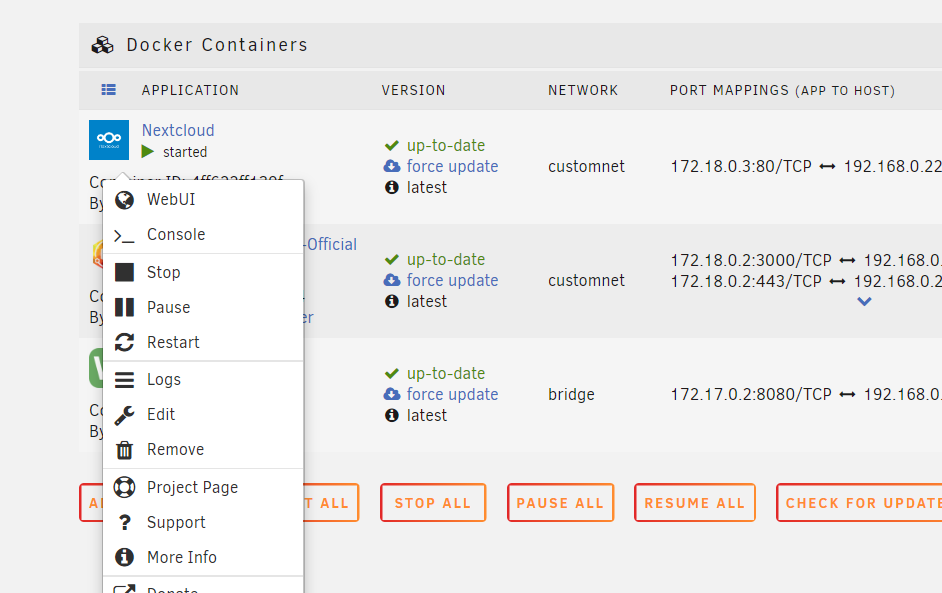Screen dimensions: 942x593
Task: Click the Remove trash icon
Action: pos(124,449)
